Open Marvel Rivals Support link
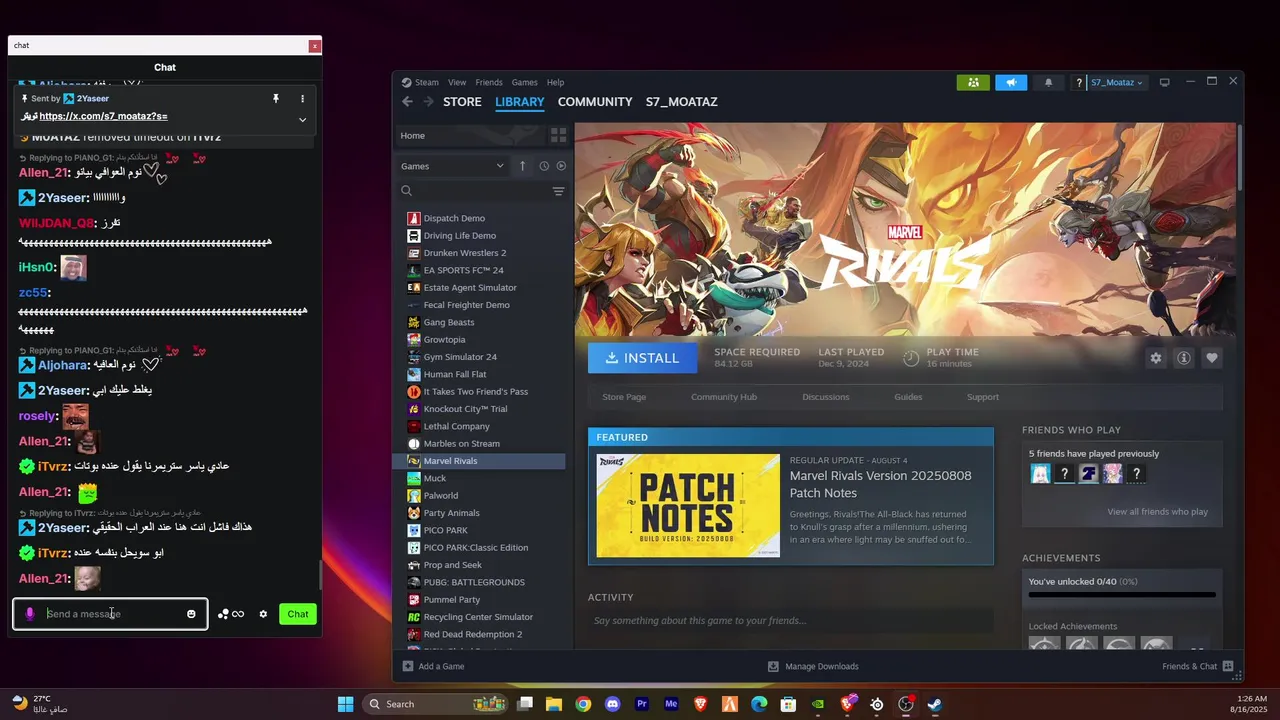This screenshot has height=720, width=1280. pyautogui.click(x=983, y=397)
